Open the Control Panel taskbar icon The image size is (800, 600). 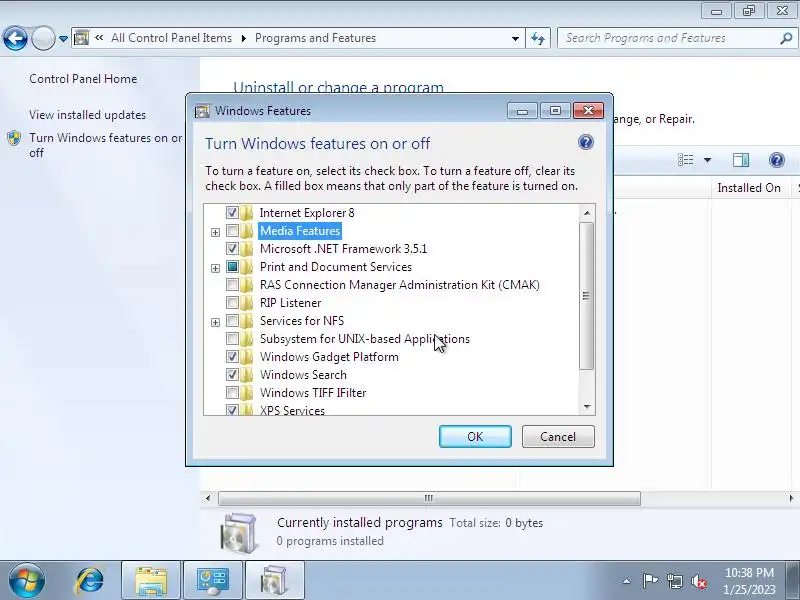coord(213,581)
